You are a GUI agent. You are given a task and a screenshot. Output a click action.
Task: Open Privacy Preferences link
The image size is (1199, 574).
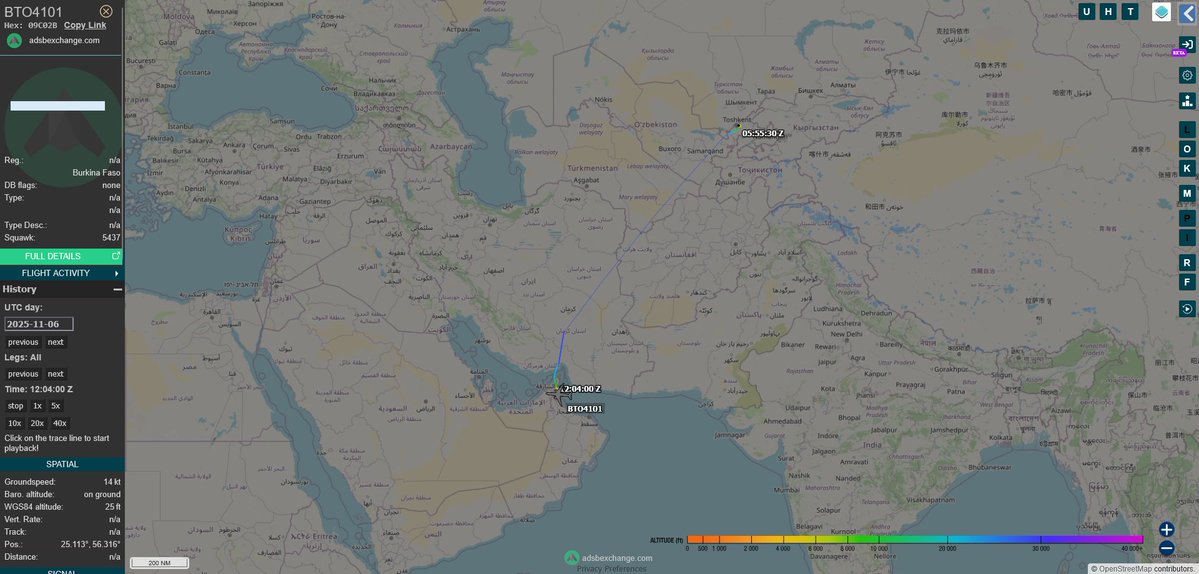612,569
